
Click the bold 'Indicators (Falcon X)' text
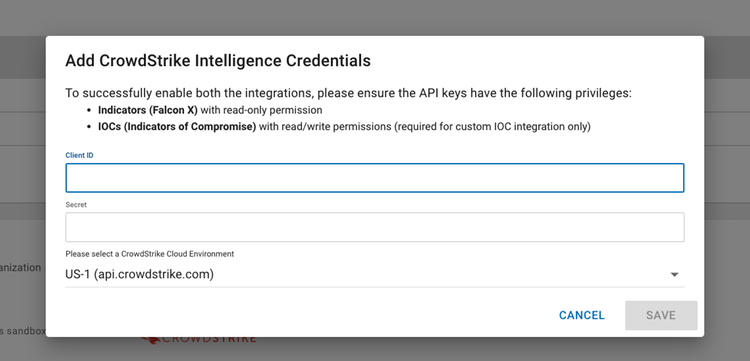click(148, 110)
